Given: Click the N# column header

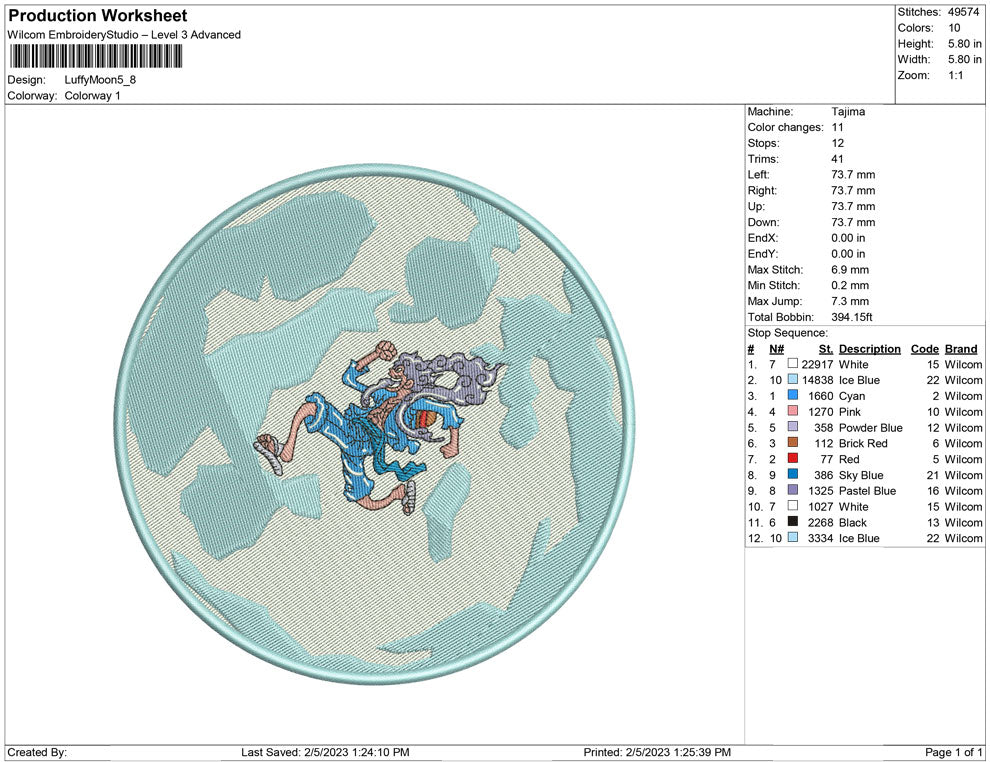Looking at the screenshot, I should tap(776, 349).
